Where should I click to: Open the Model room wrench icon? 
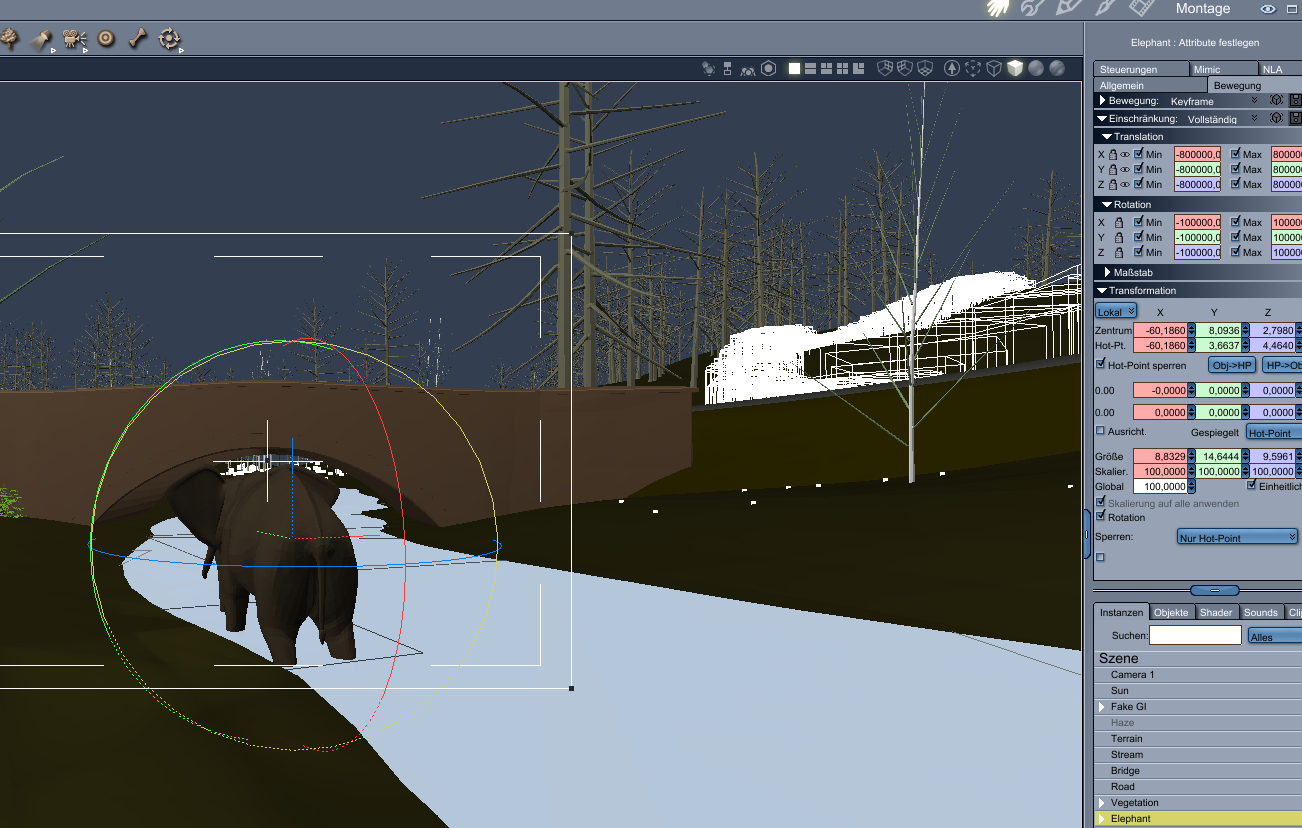(x=1032, y=8)
